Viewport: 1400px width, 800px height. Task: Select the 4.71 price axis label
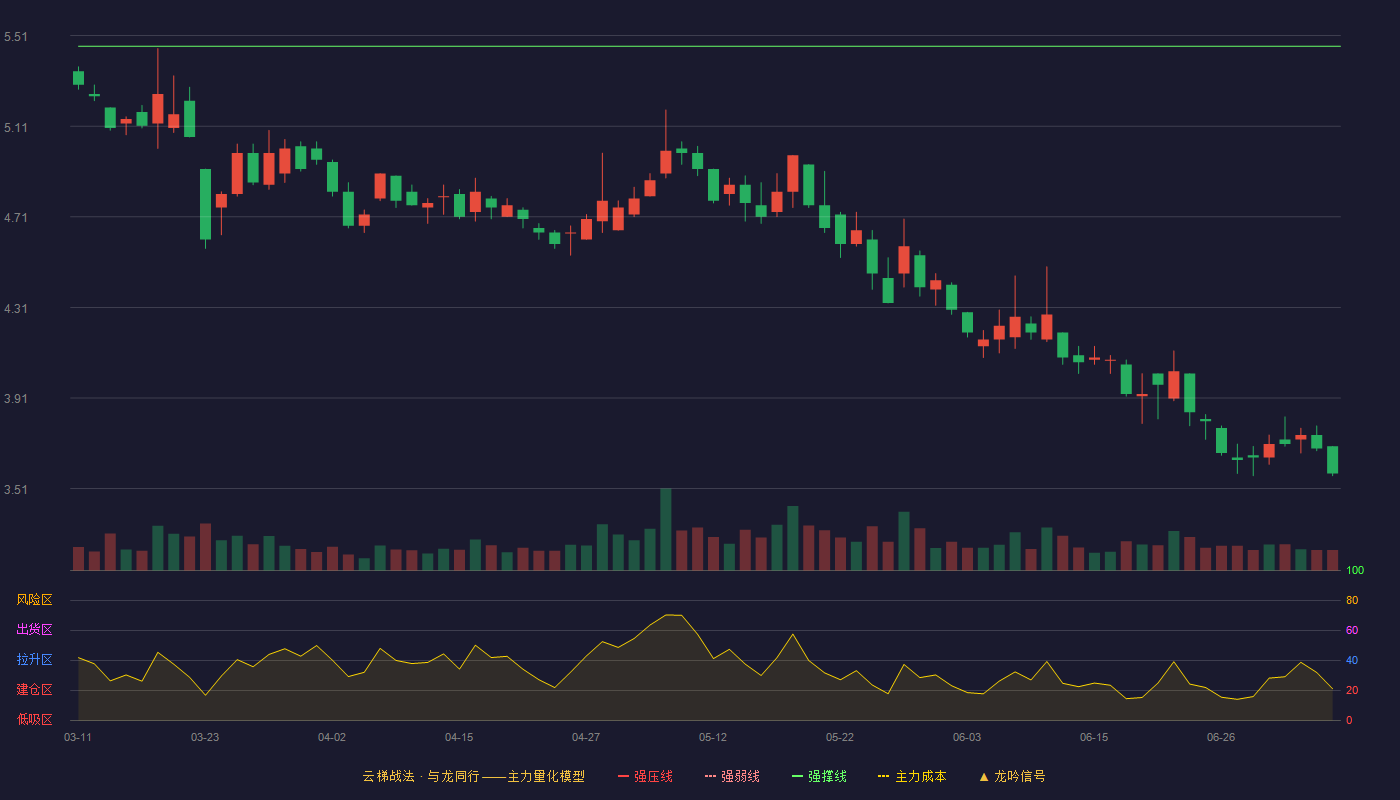(16, 218)
